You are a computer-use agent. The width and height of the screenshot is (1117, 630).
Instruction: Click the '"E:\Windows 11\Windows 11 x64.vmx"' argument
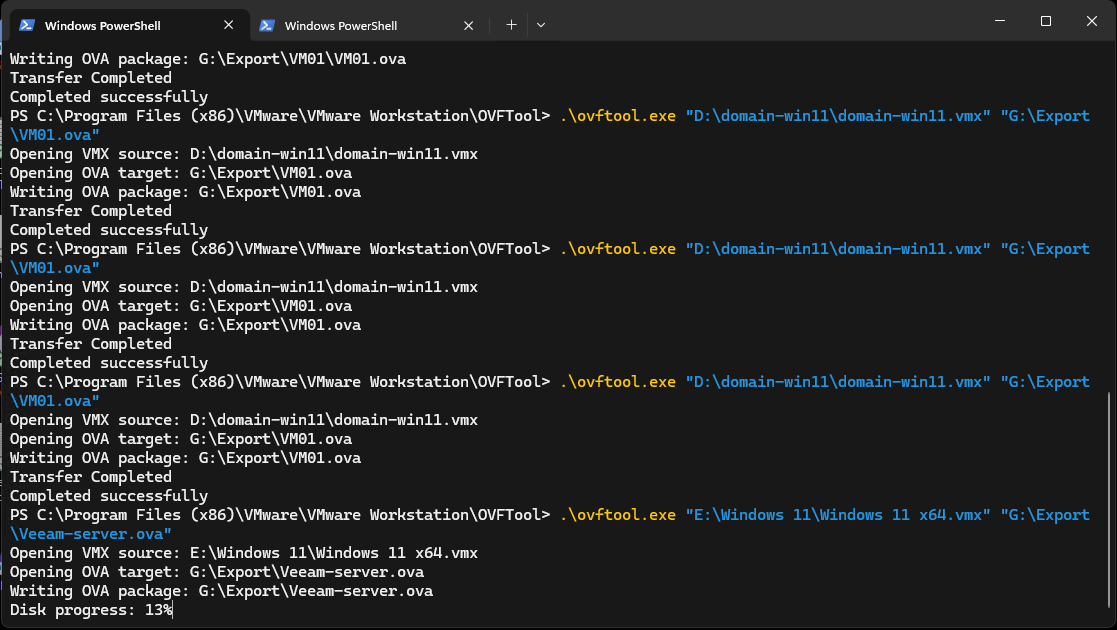[x=838, y=515]
